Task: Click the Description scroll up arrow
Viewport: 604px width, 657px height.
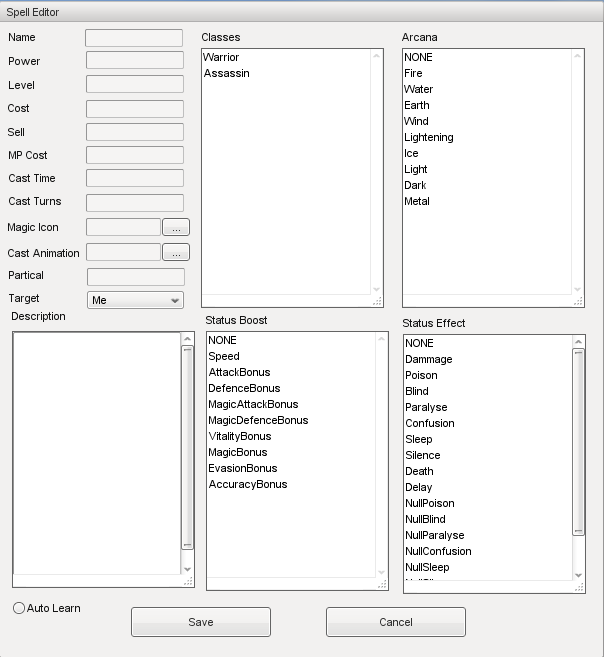Action: pos(187,339)
